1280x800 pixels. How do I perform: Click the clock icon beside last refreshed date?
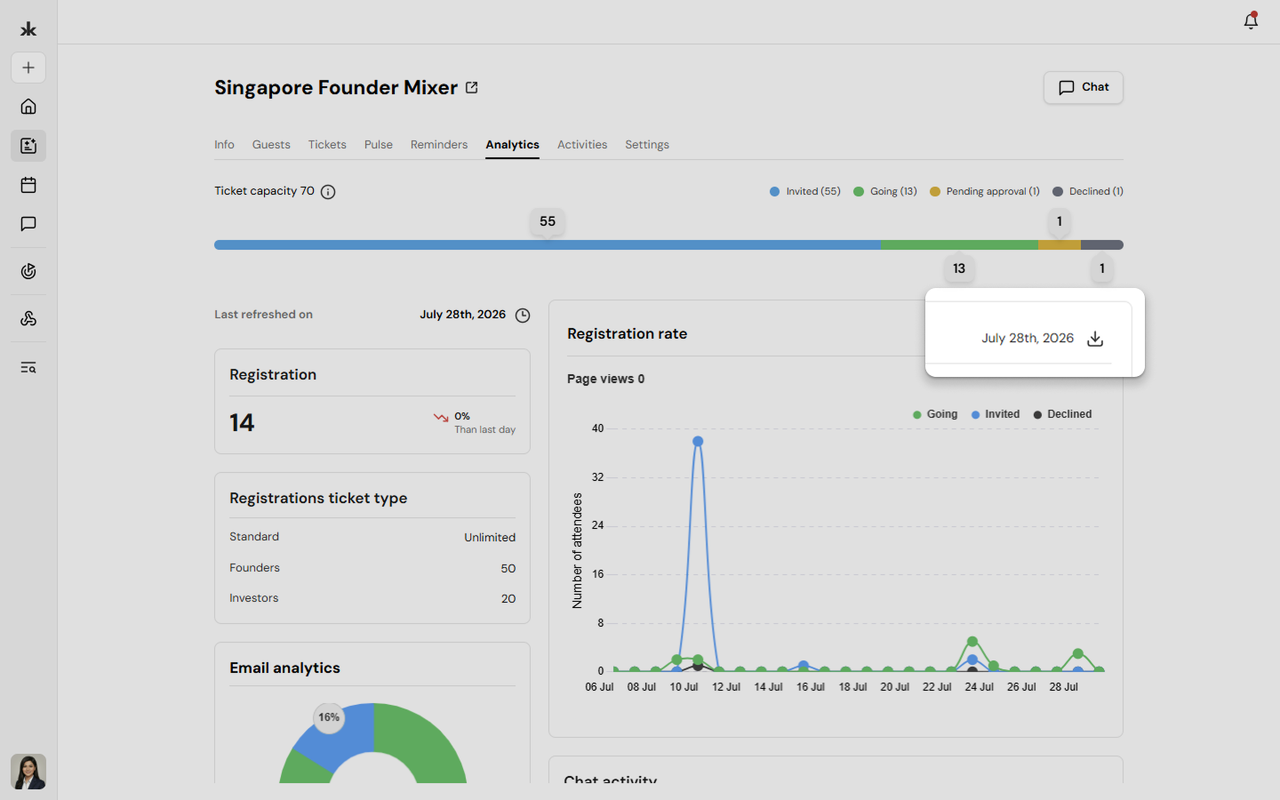(x=522, y=315)
